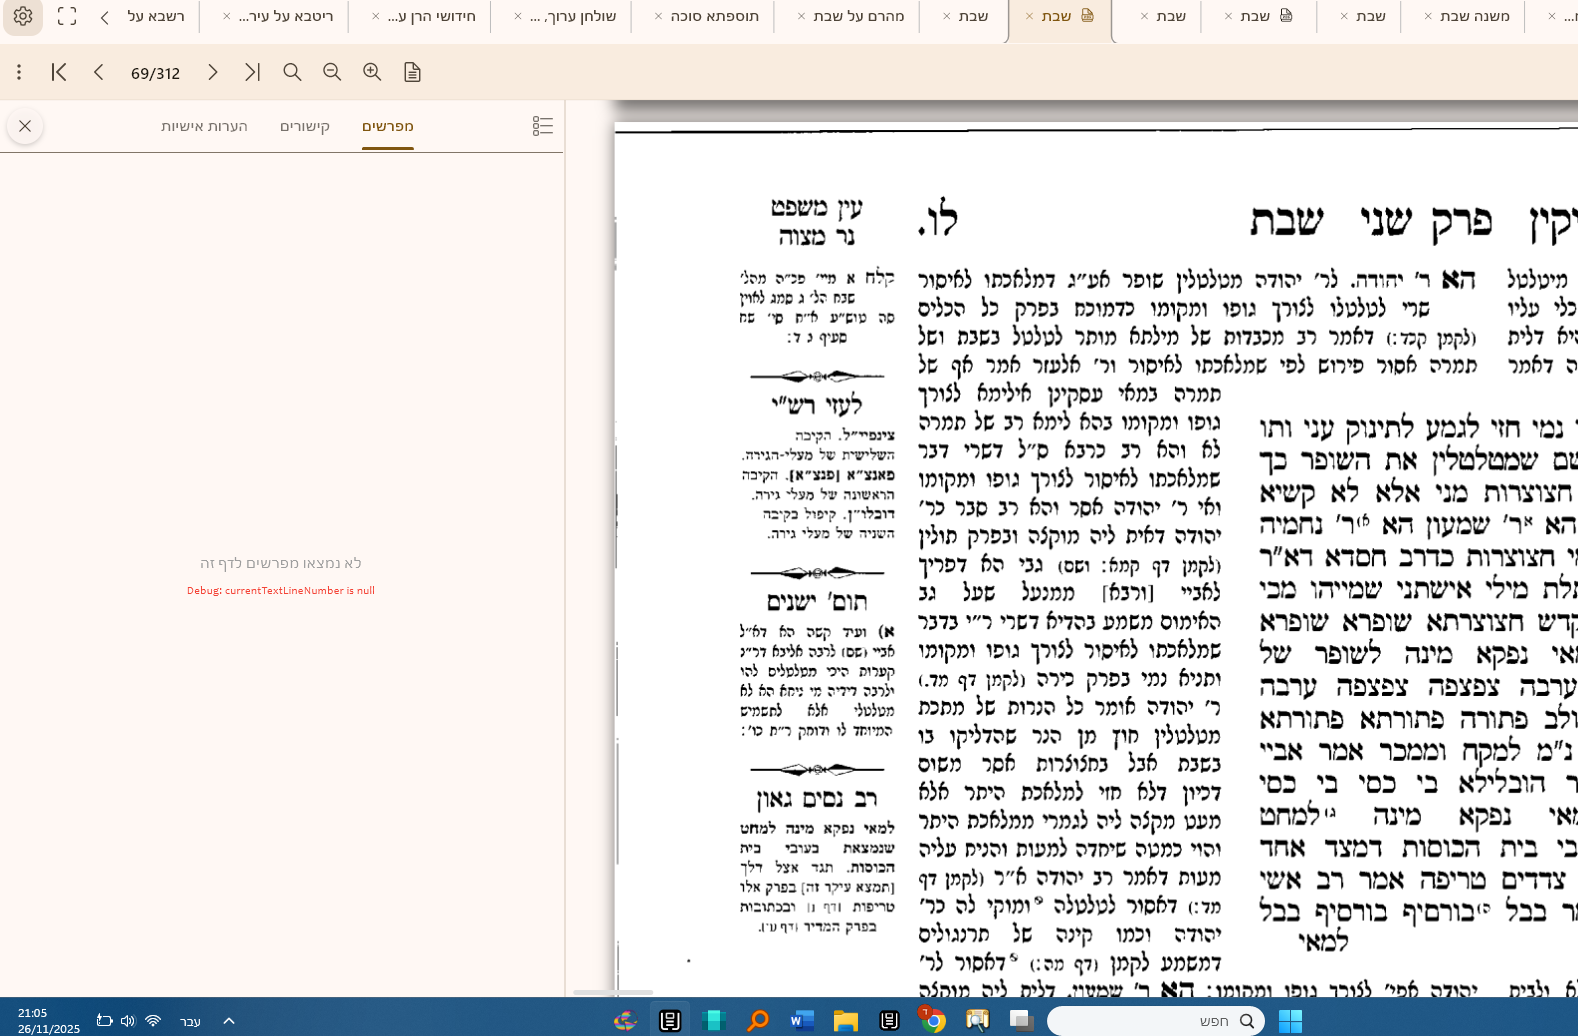
Task: Jump to the first page
Action: [x=59, y=72]
